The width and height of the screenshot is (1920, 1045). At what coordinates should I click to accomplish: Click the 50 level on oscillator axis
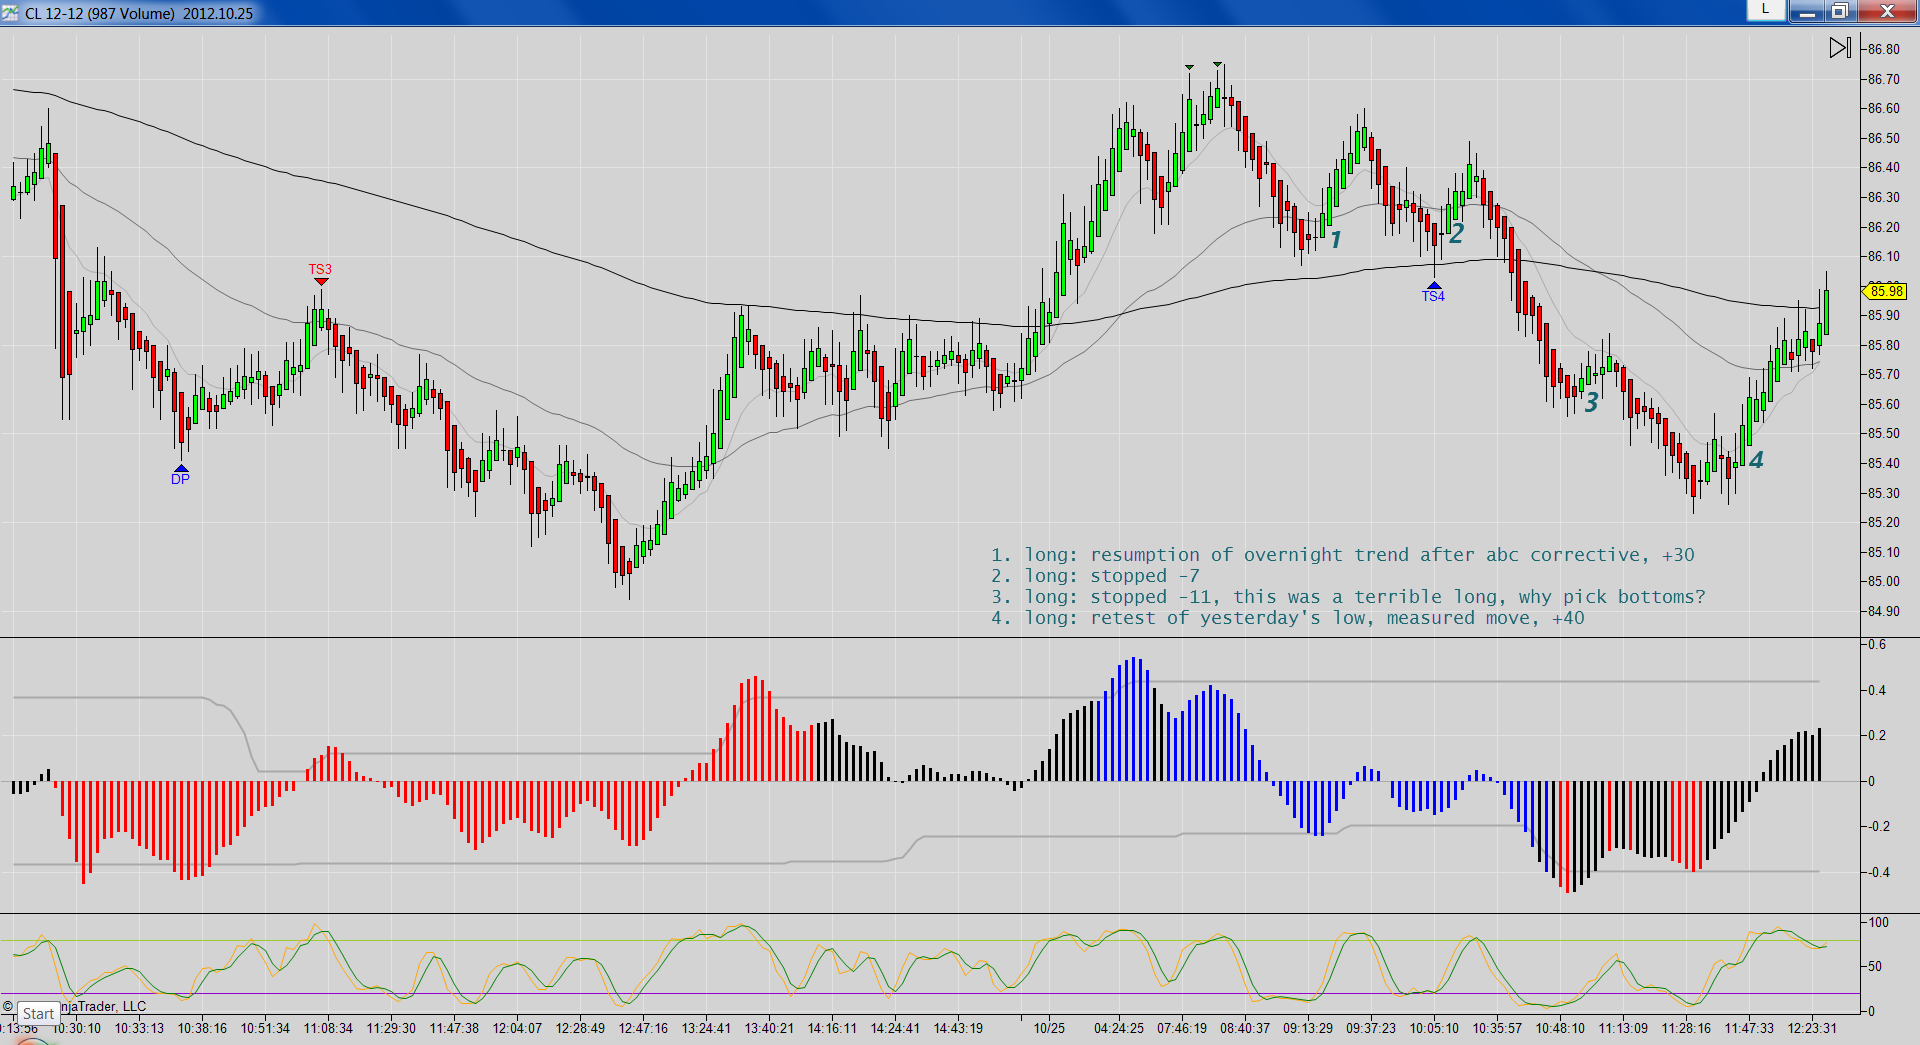click(1875, 966)
